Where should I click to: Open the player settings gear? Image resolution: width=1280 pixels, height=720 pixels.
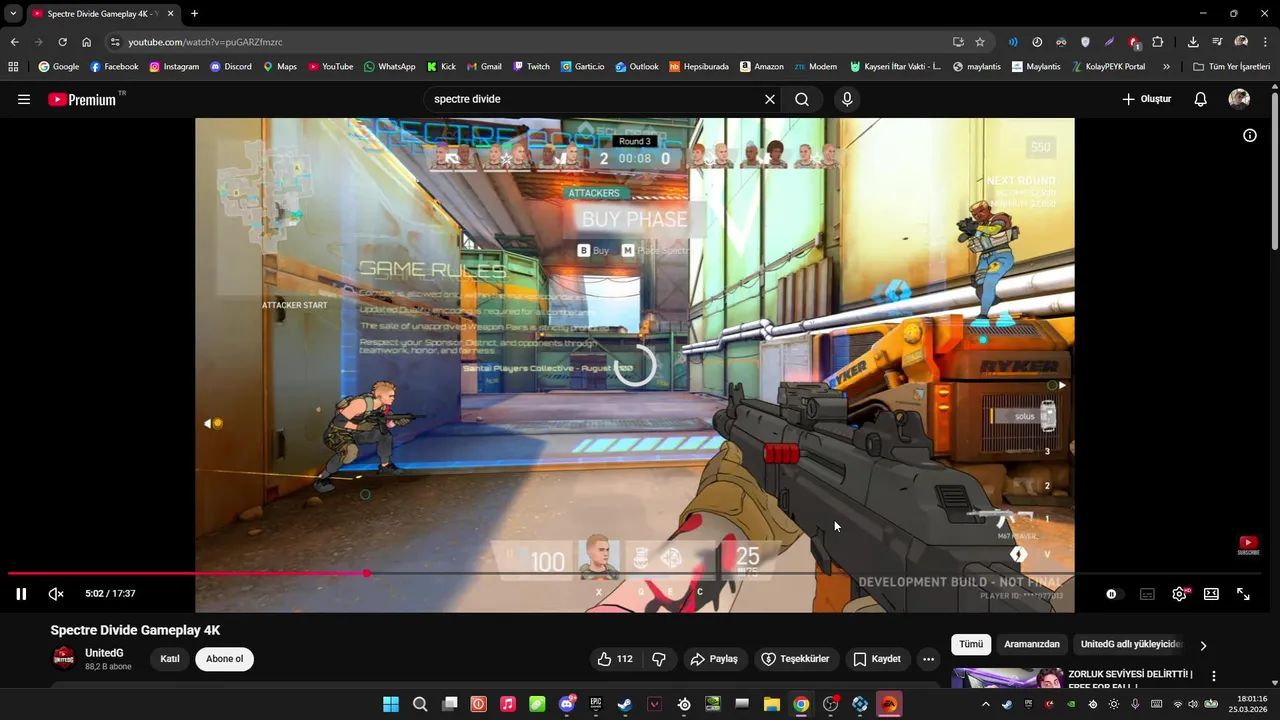tap(1180, 594)
